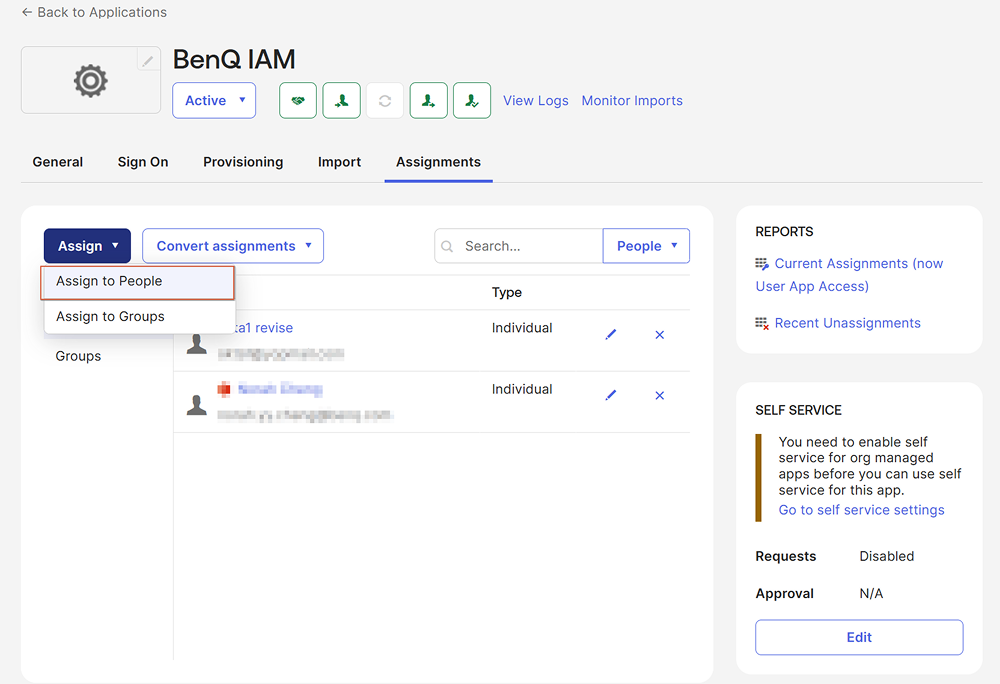Select Assign to People menu option
The height and width of the screenshot is (684, 1000).
click(137, 282)
